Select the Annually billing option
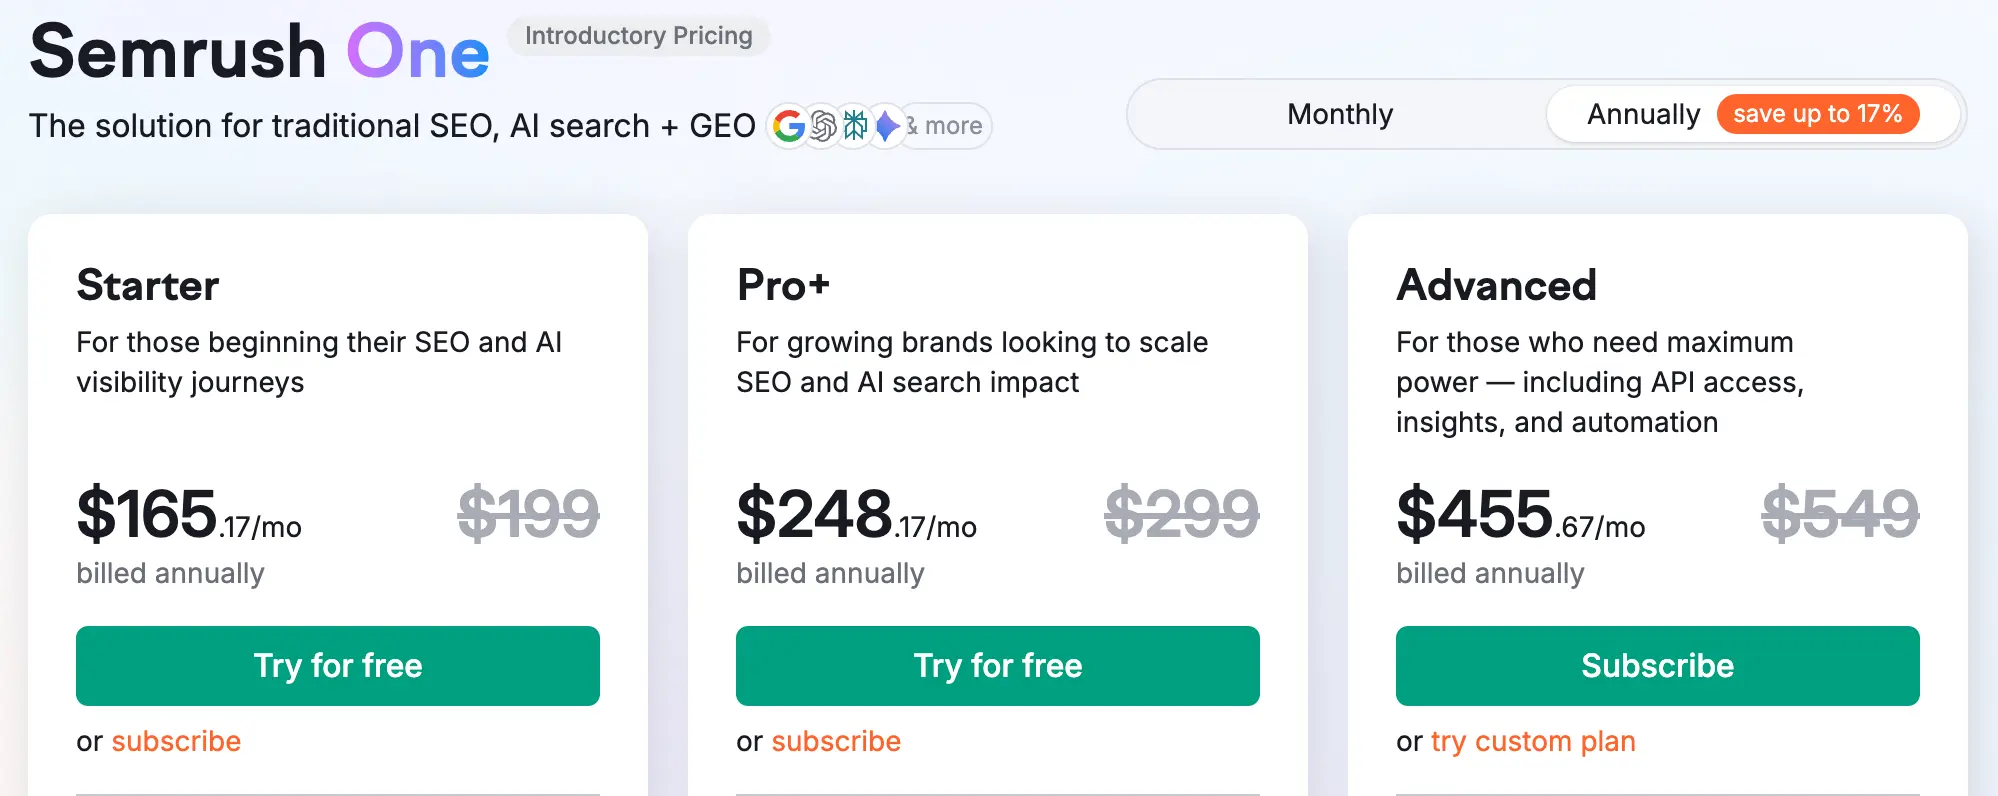This screenshot has width=1998, height=796. [1643, 114]
